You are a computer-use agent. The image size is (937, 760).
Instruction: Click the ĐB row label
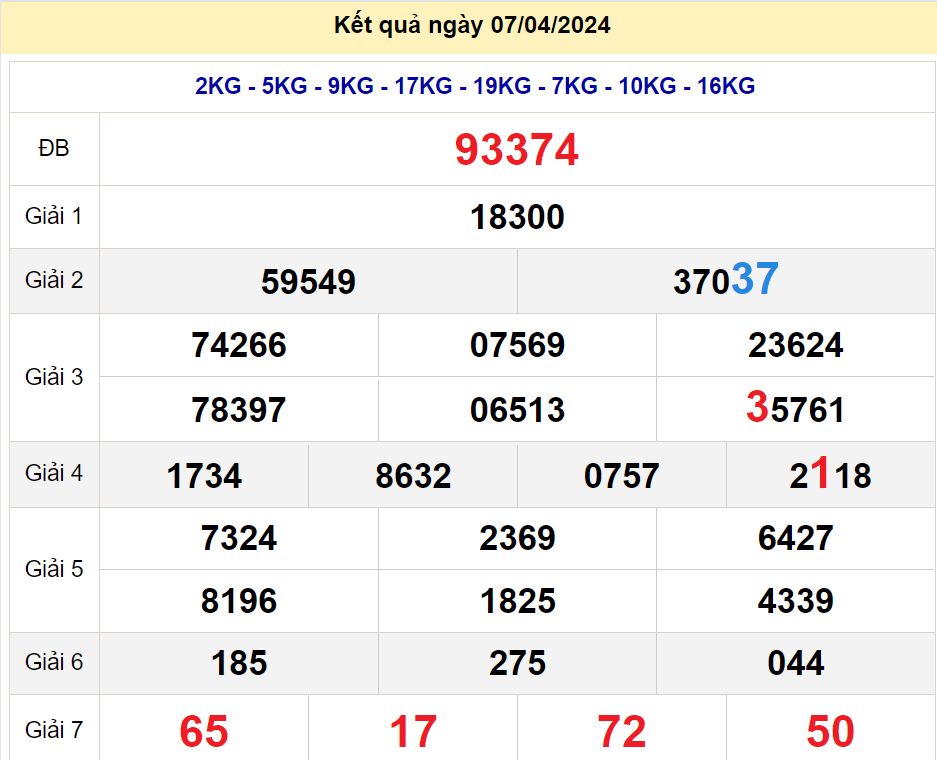[54, 149]
